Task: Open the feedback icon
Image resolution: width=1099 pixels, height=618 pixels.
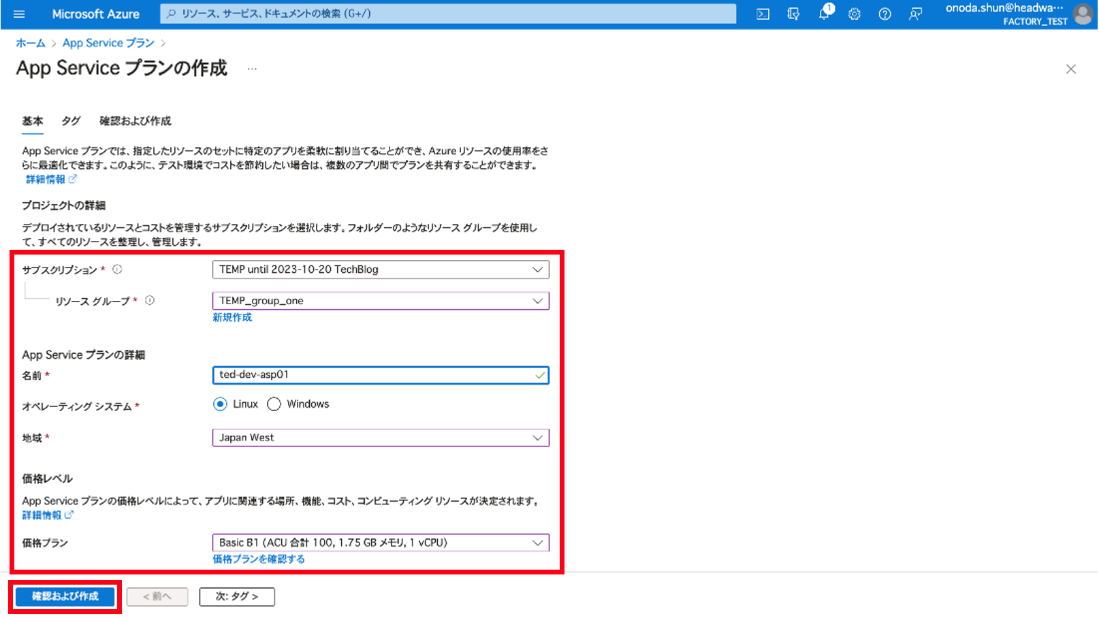Action: tap(915, 14)
